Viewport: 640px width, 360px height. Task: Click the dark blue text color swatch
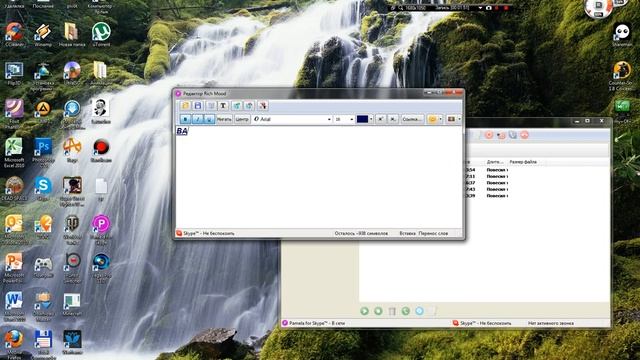coord(362,119)
